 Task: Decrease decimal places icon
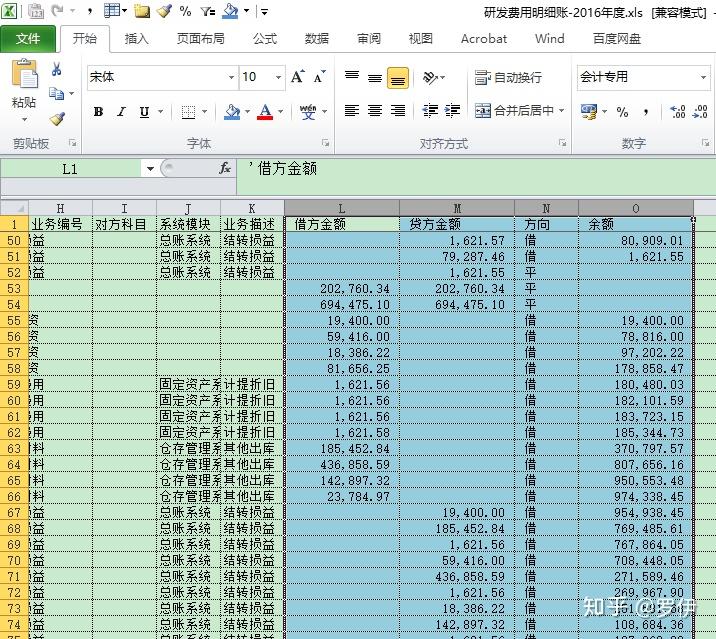700,111
